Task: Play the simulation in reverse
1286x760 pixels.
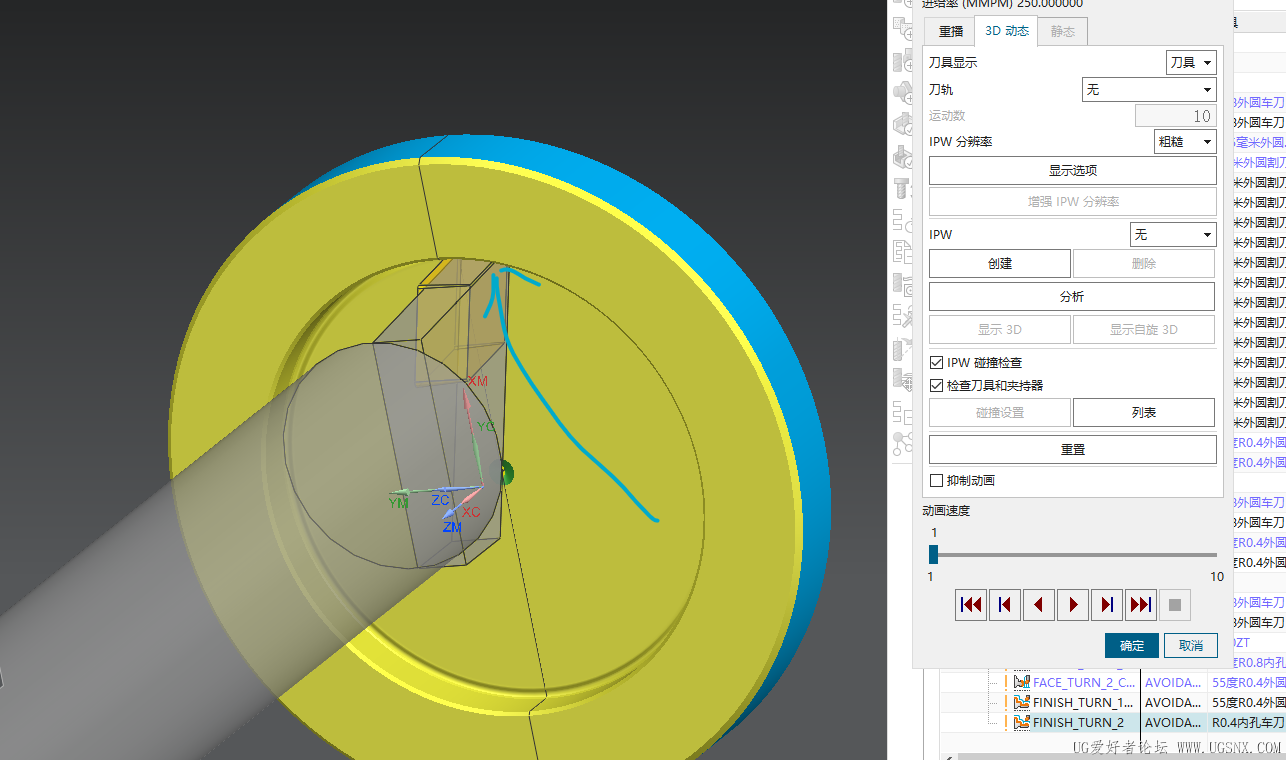Action: tap(1039, 605)
